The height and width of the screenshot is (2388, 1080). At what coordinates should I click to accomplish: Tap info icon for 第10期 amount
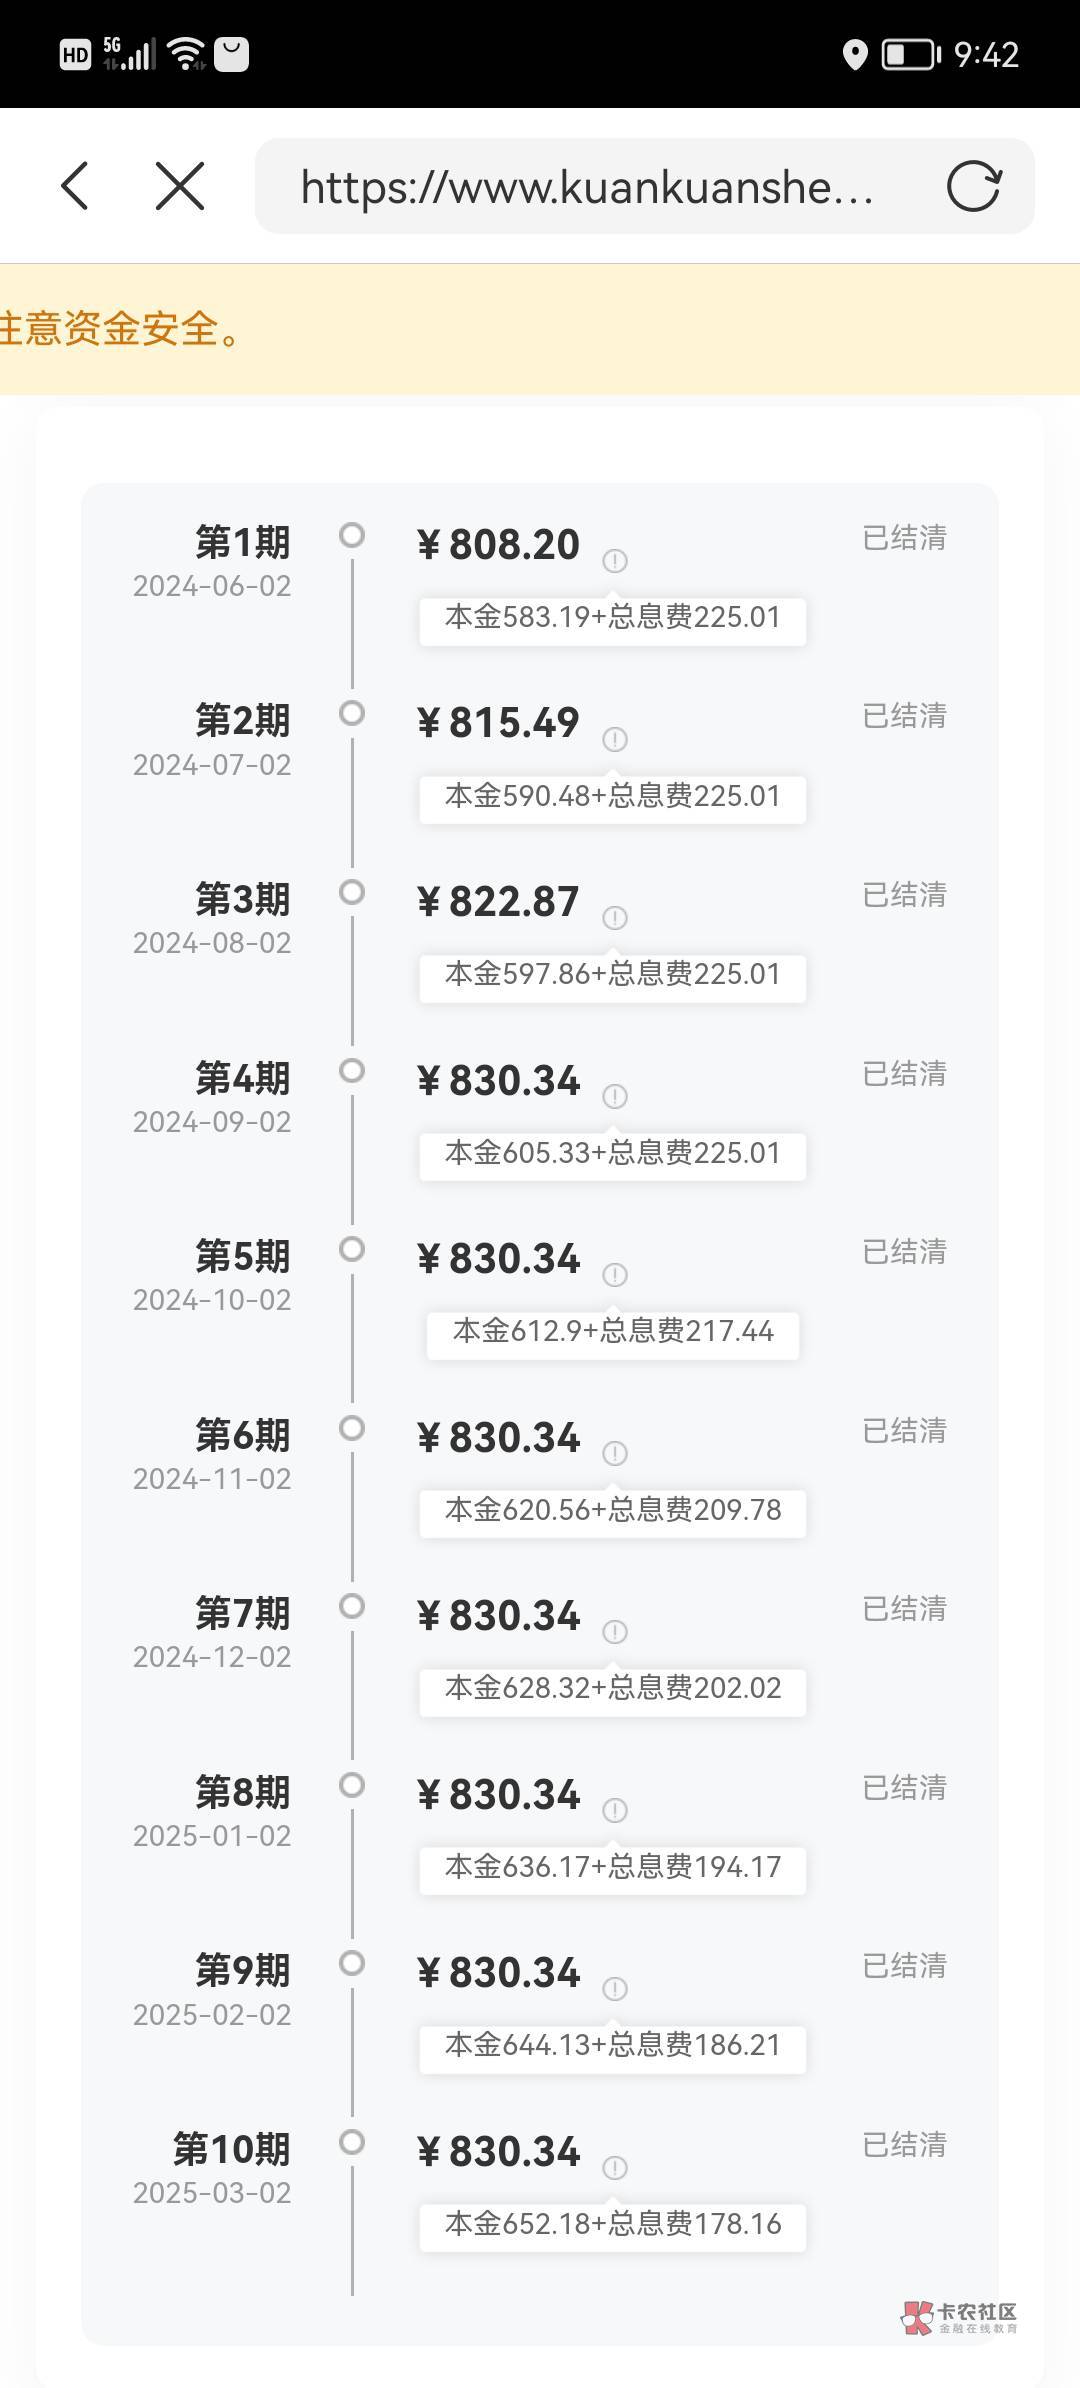615,2167
